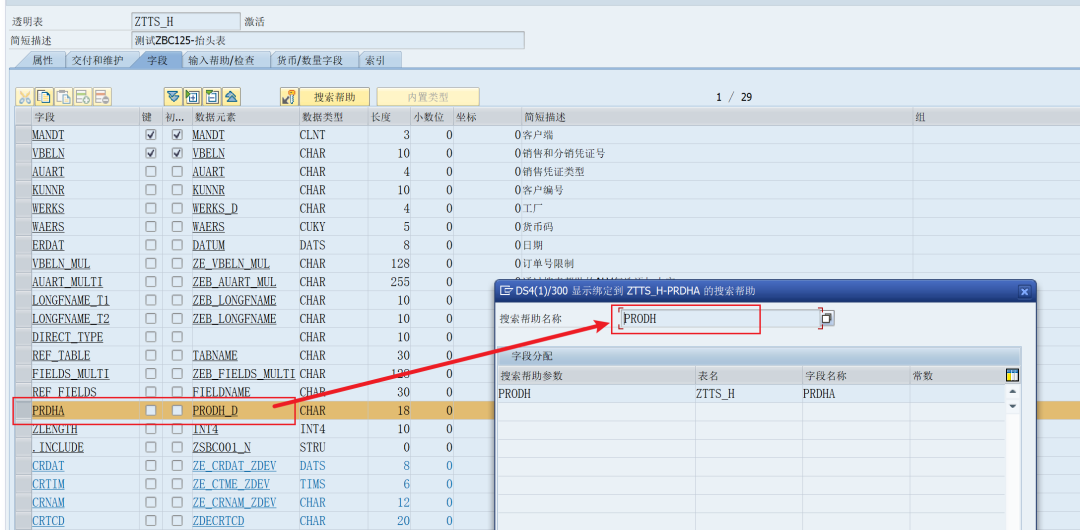Toggle the initial value checkbox for VBELN
The width and height of the screenshot is (1080, 530).
[x=177, y=153]
